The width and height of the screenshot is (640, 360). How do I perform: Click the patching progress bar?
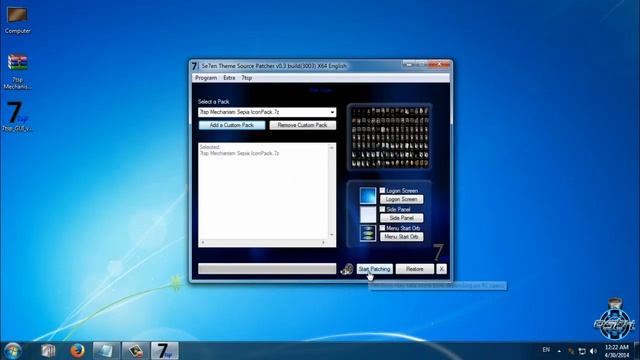(x=267, y=269)
